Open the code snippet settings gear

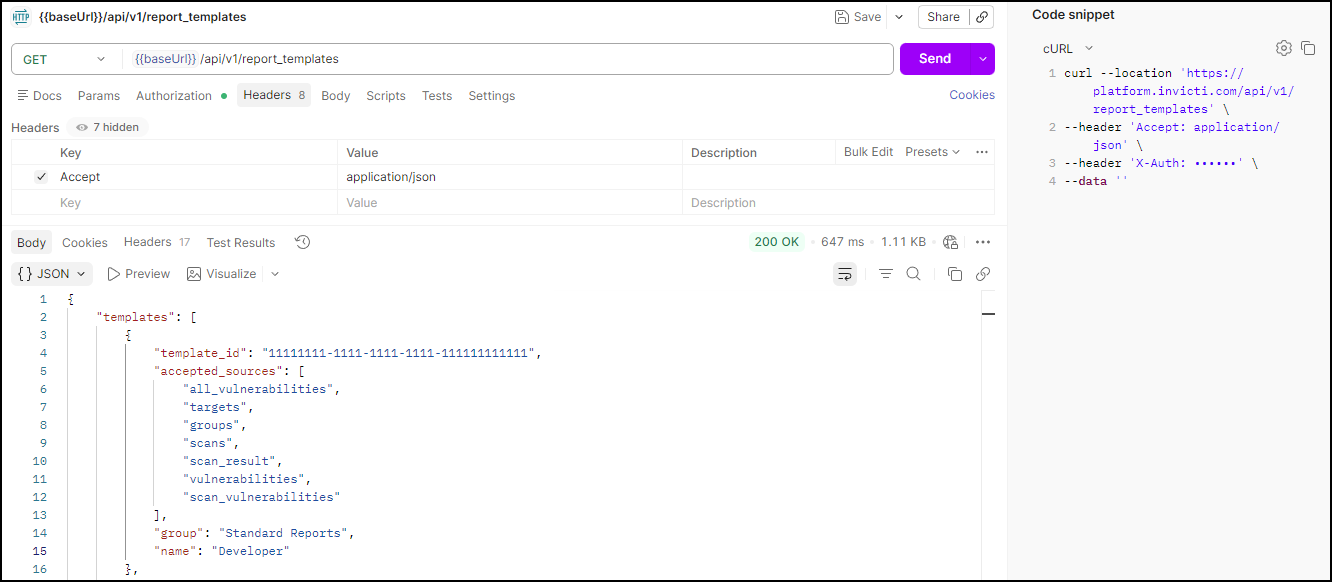[x=1283, y=47]
